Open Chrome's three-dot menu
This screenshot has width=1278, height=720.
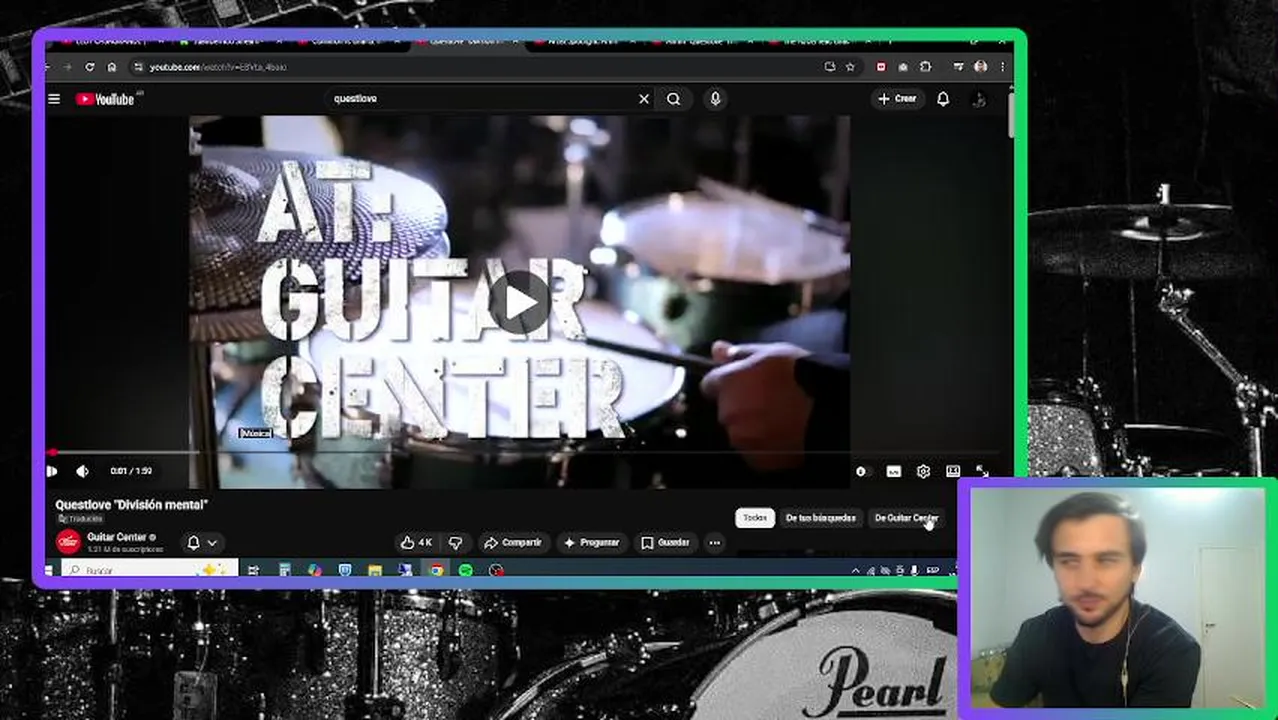click(x=1003, y=67)
